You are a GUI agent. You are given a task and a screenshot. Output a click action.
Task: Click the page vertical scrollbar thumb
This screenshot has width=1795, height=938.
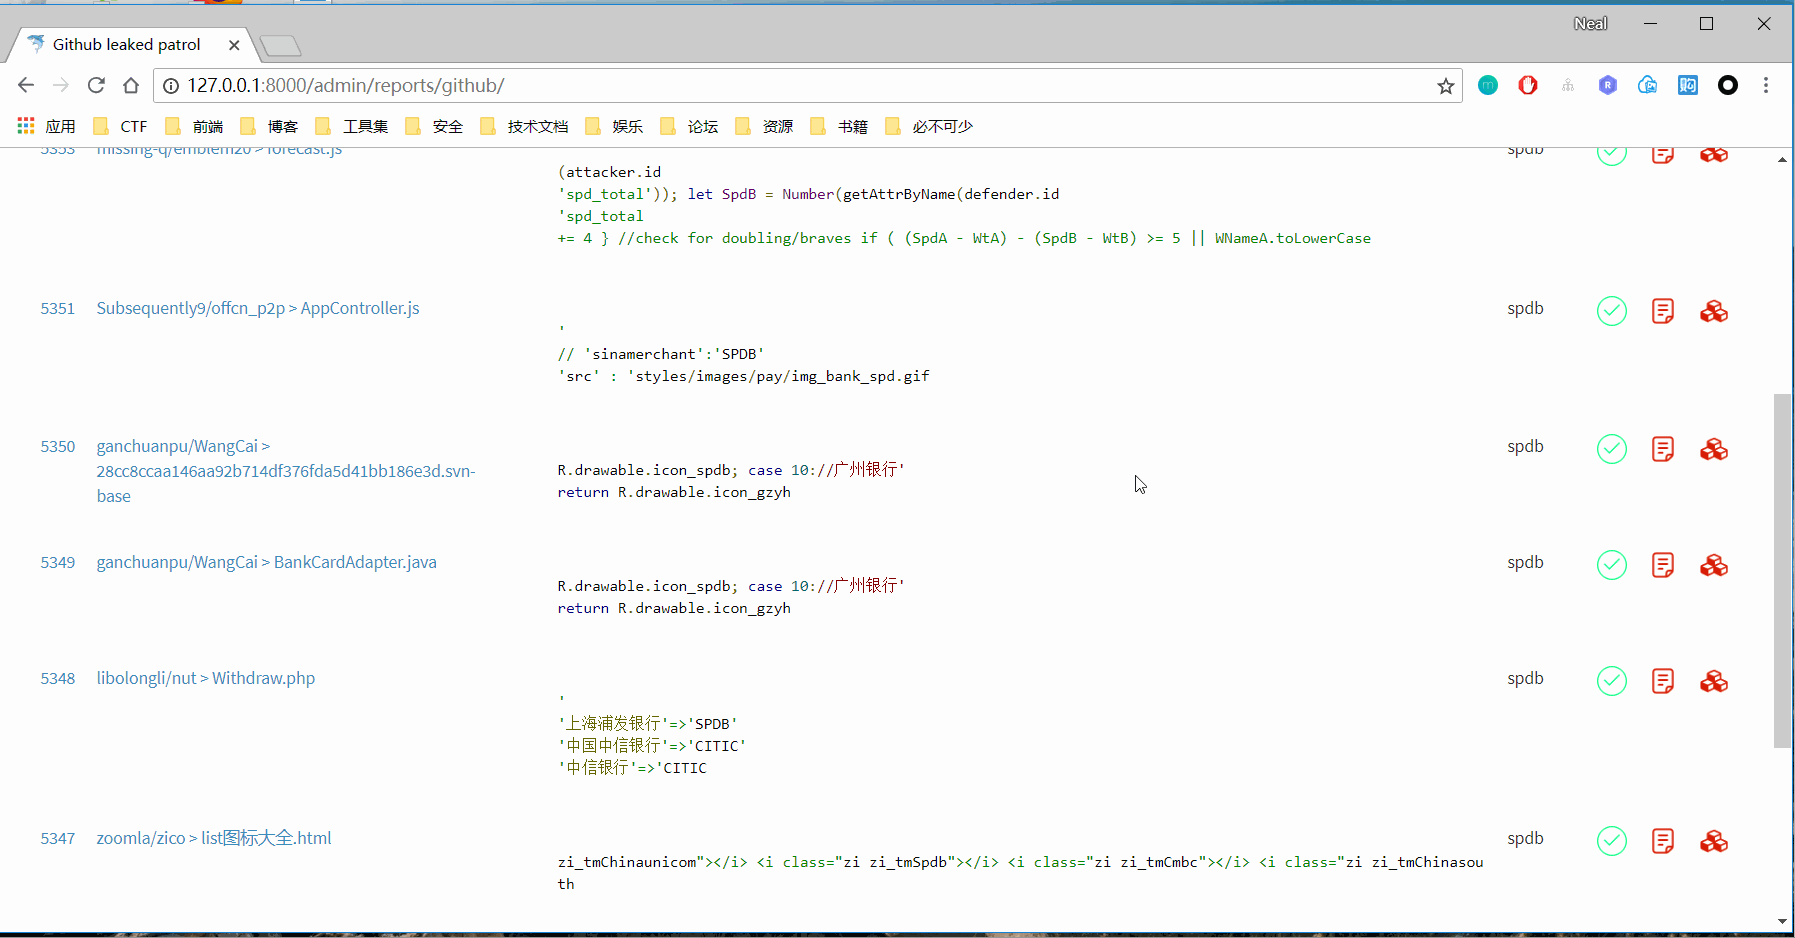tap(1782, 570)
